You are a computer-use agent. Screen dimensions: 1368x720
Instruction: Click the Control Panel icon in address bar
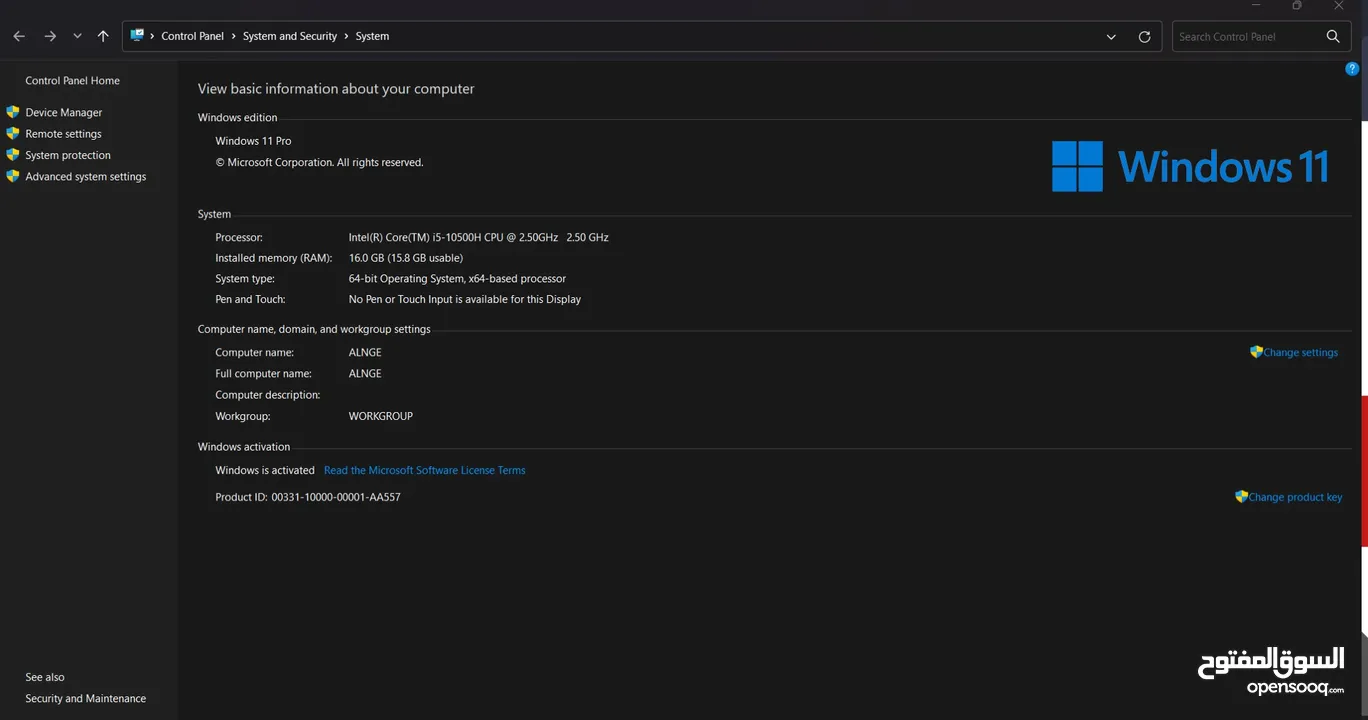(x=137, y=36)
